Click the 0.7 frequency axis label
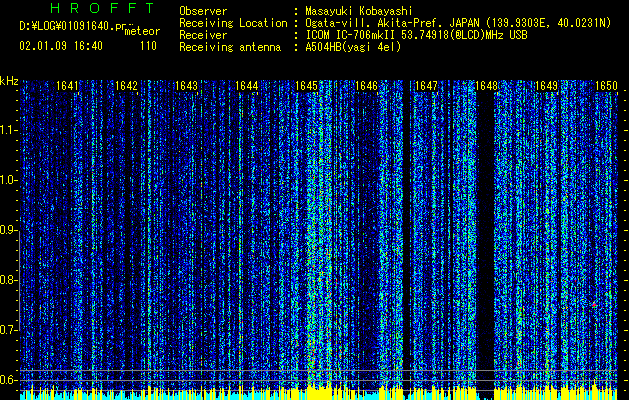The image size is (629, 400). (8, 330)
